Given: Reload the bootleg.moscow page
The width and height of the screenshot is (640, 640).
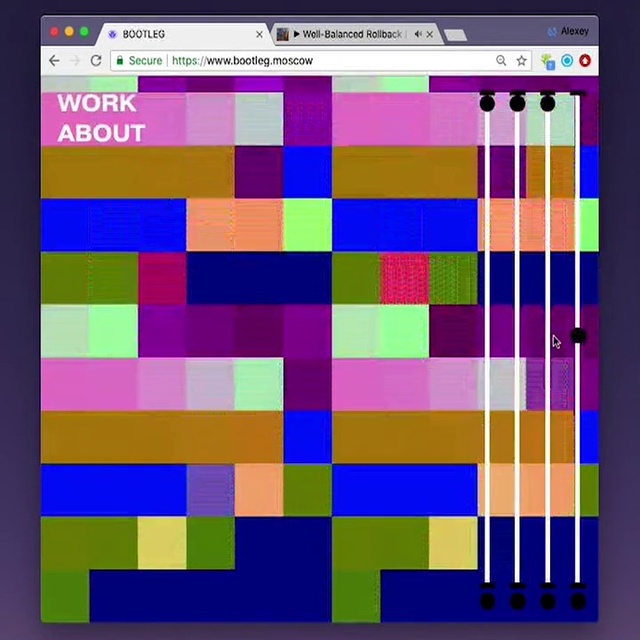Looking at the screenshot, I should click(x=96, y=61).
